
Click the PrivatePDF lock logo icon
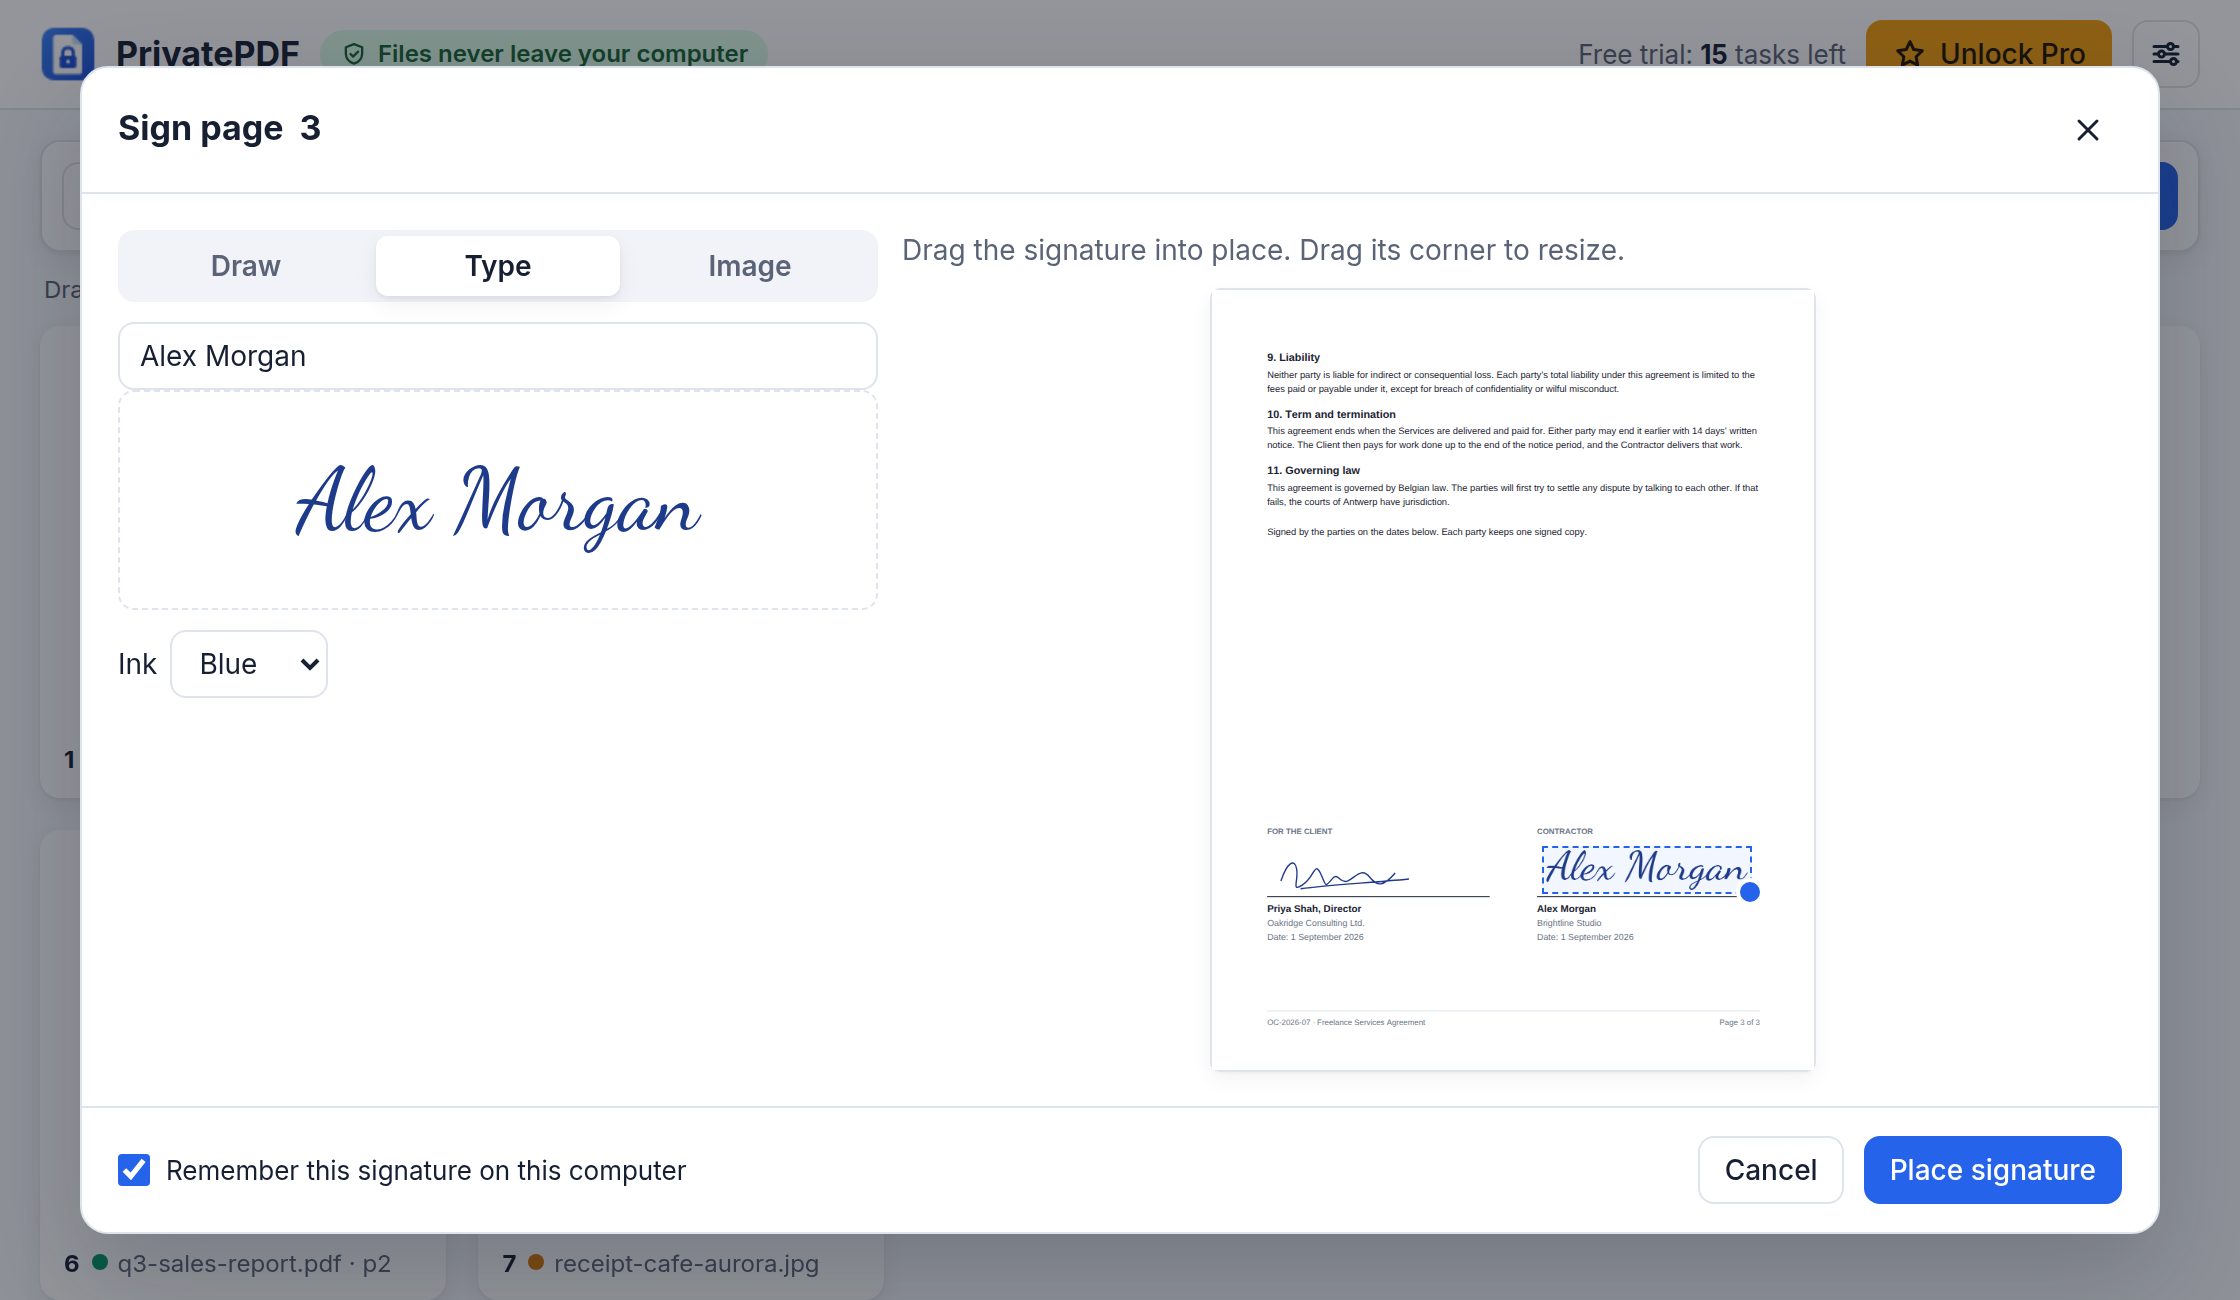pos(68,54)
